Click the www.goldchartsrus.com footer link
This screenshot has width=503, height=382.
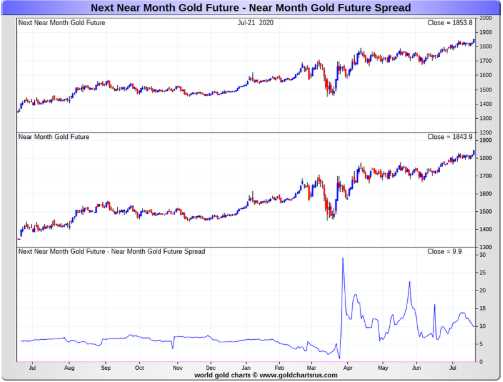pos(298,375)
